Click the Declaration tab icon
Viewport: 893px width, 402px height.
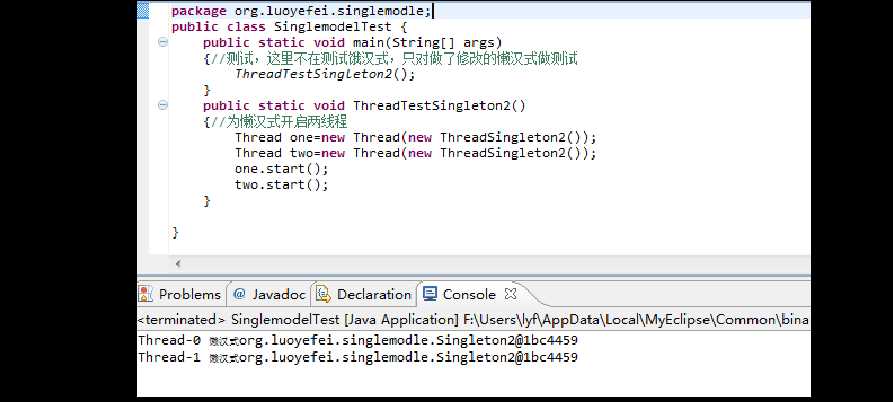(323, 294)
